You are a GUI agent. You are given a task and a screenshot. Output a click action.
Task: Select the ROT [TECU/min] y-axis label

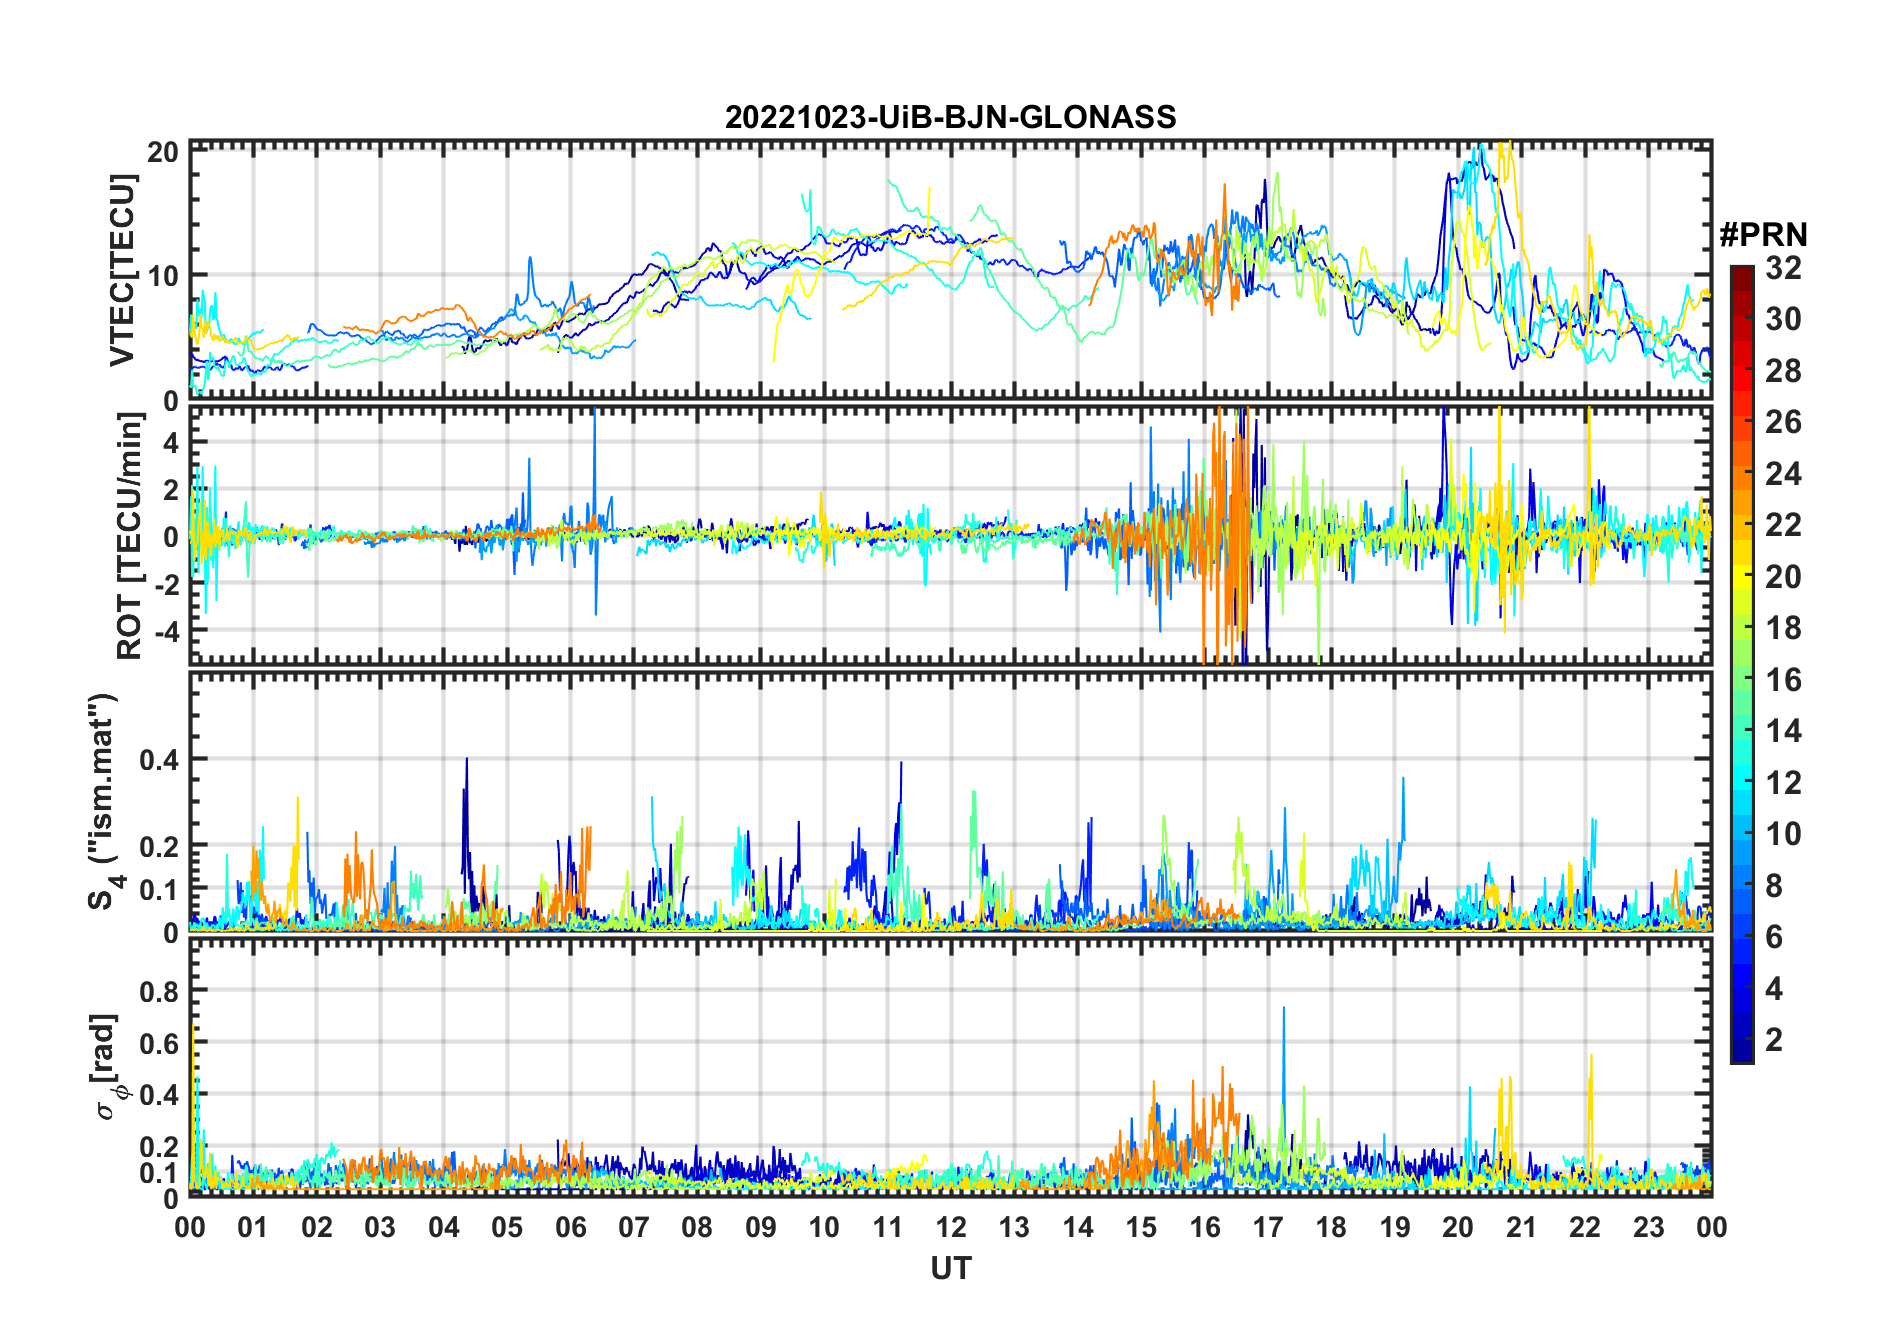point(130,536)
